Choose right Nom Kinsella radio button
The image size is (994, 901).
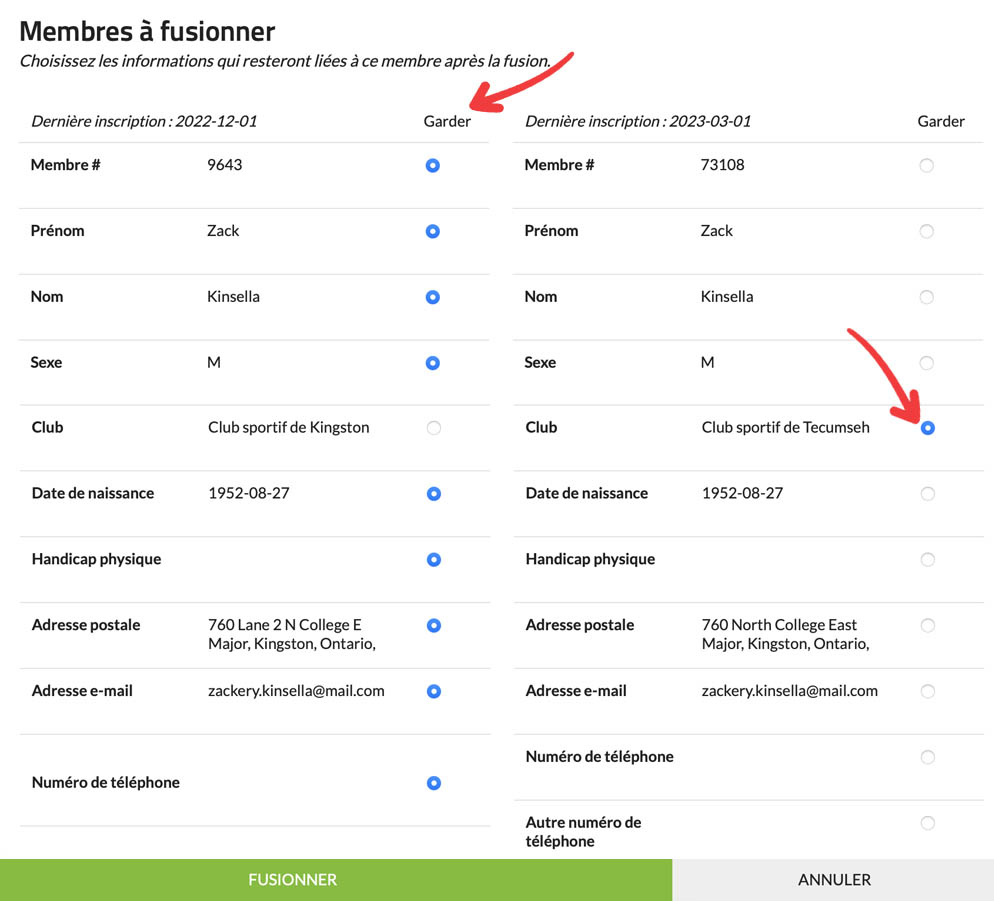click(x=926, y=297)
